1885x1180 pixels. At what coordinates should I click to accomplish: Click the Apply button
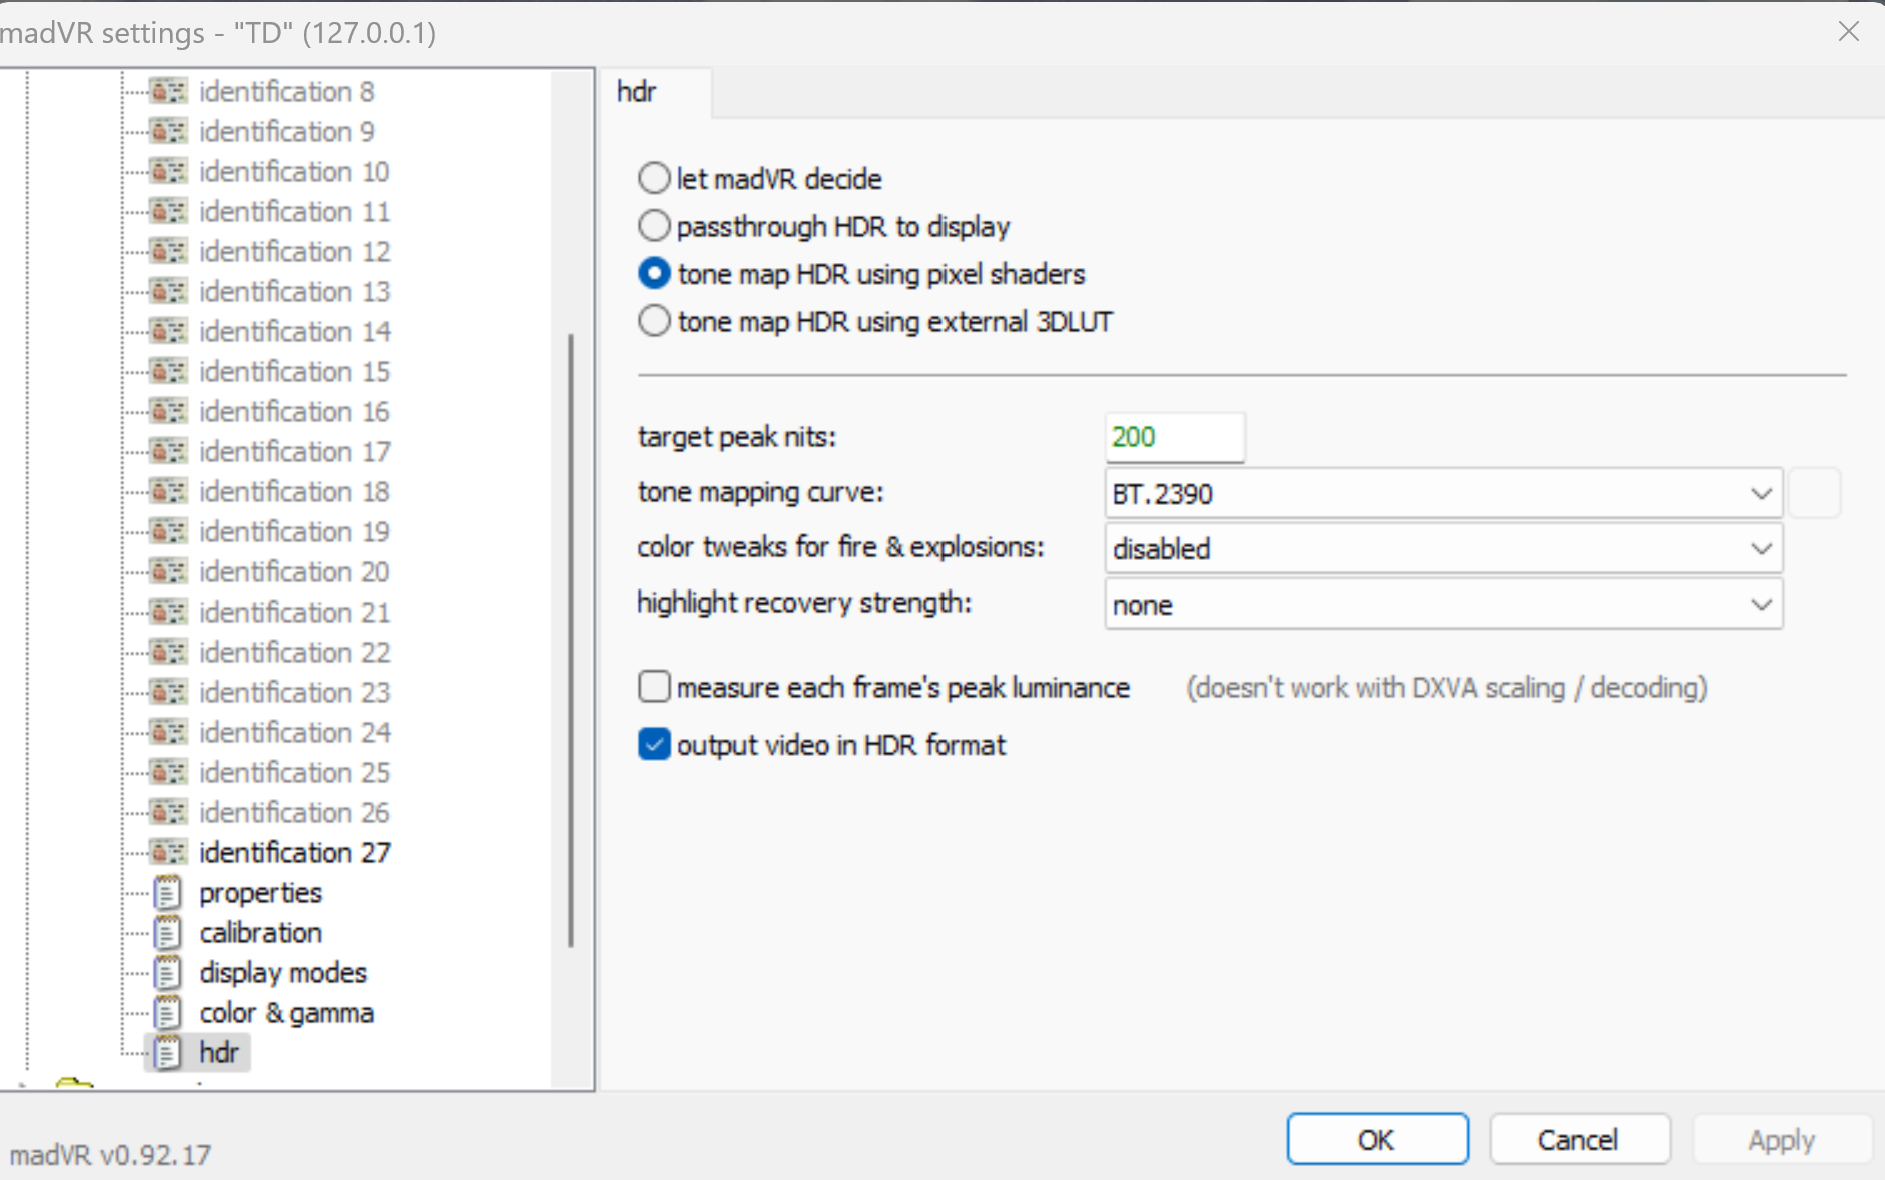pyautogui.click(x=1781, y=1139)
